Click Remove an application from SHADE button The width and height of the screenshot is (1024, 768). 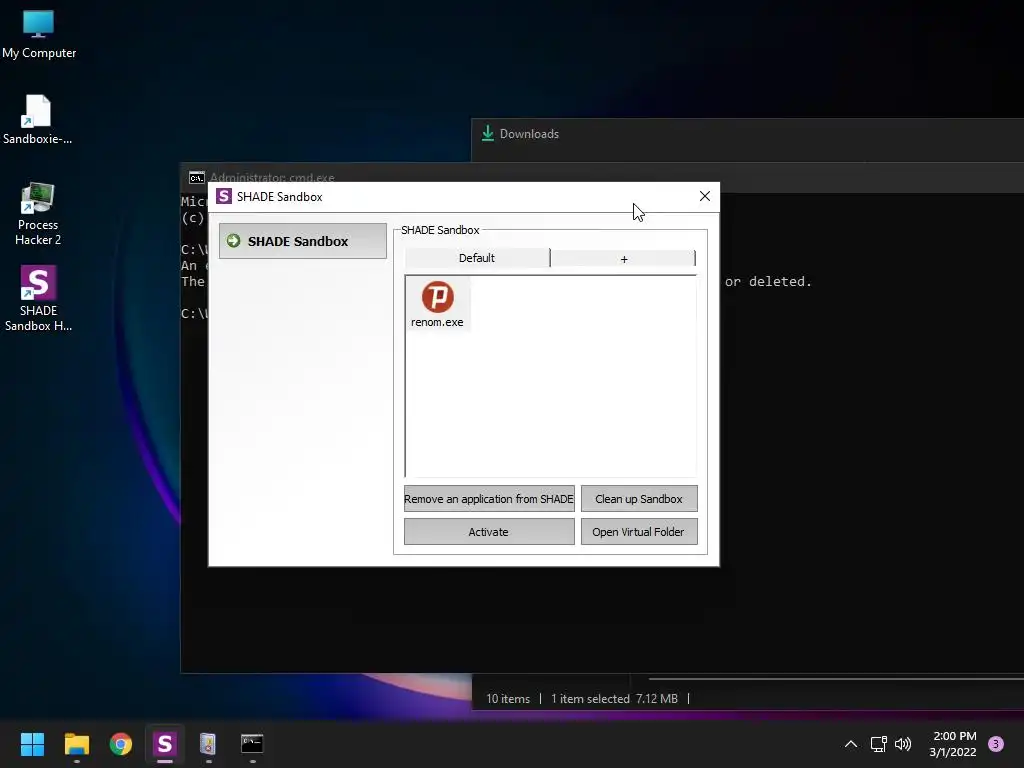(x=489, y=499)
